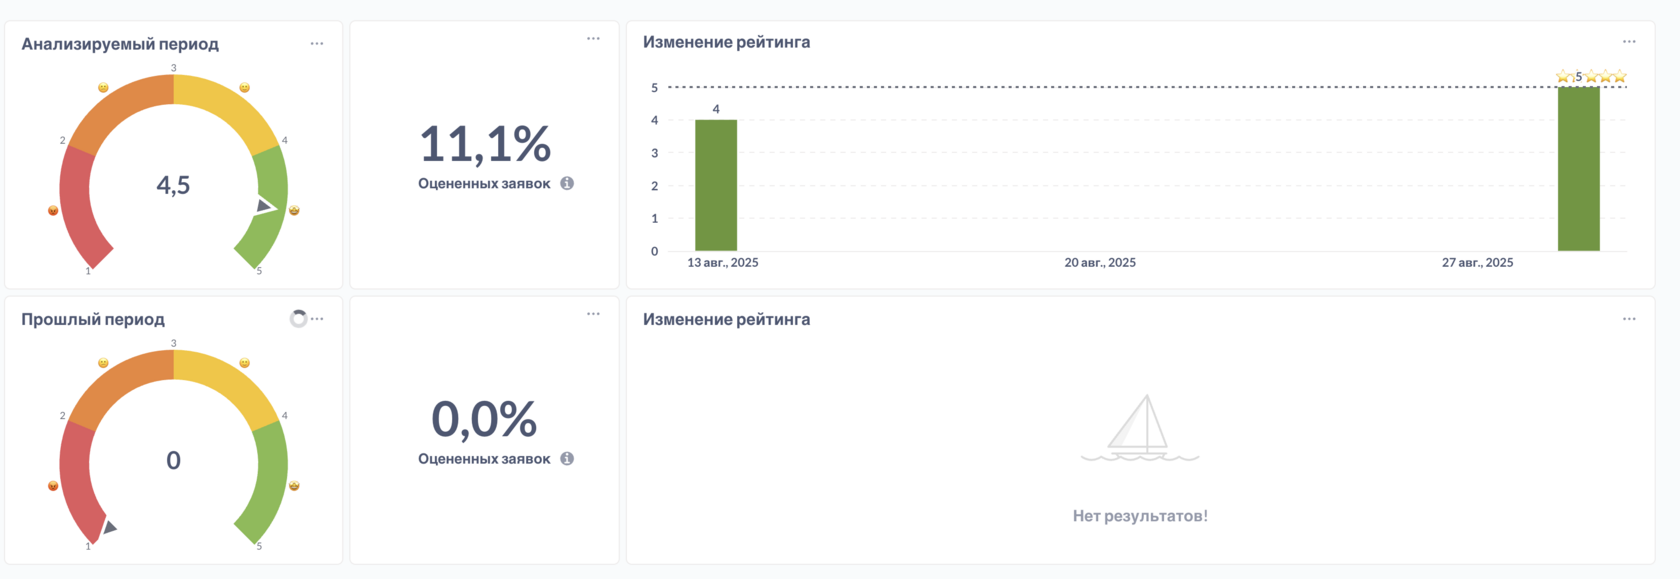Screen dimensions: 1680x579
Task: Click the sailboat no-results illustration
Action: point(1140,428)
